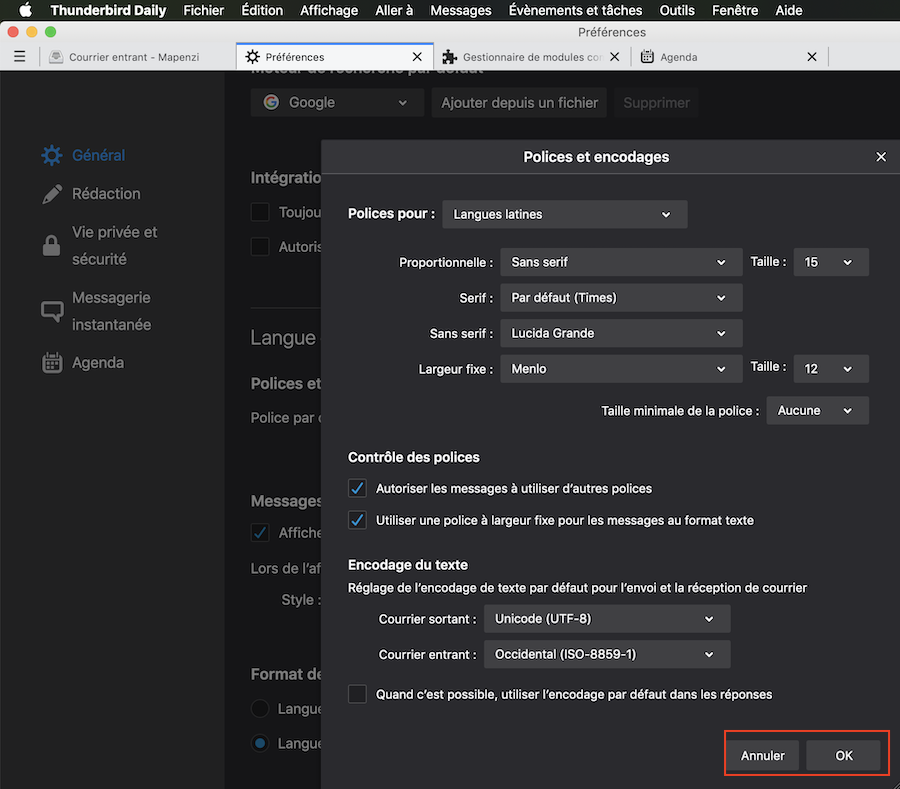
Task: Open Courrier entrant encoding dropdown
Action: (x=606, y=655)
